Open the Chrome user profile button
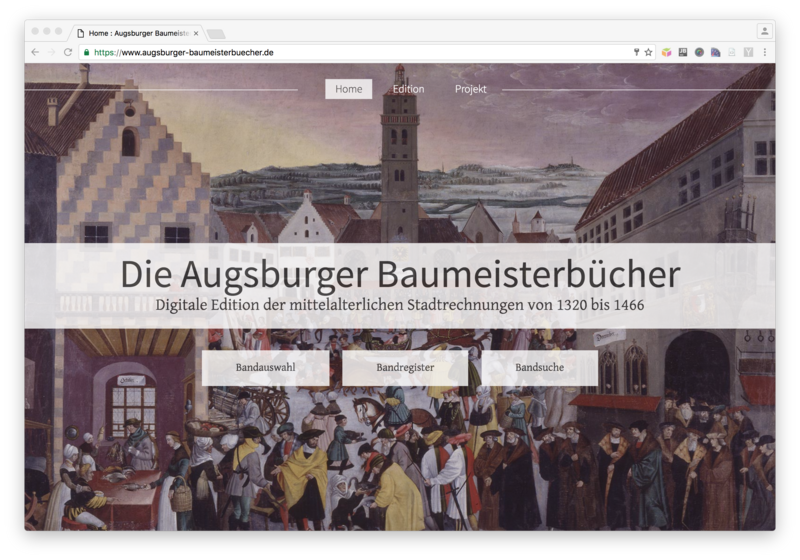This screenshot has height=560, width=800. coord(764,31)
